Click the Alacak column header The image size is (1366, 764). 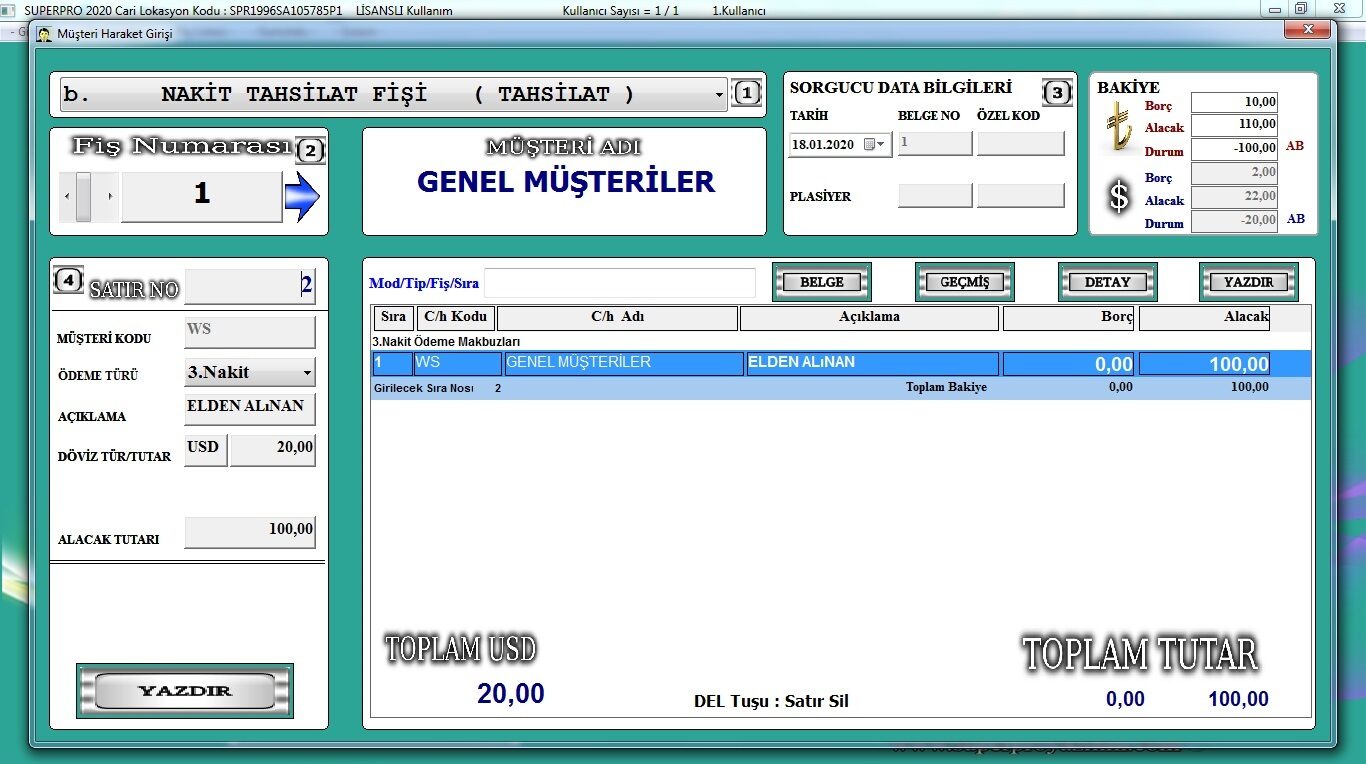point(1204,318)
